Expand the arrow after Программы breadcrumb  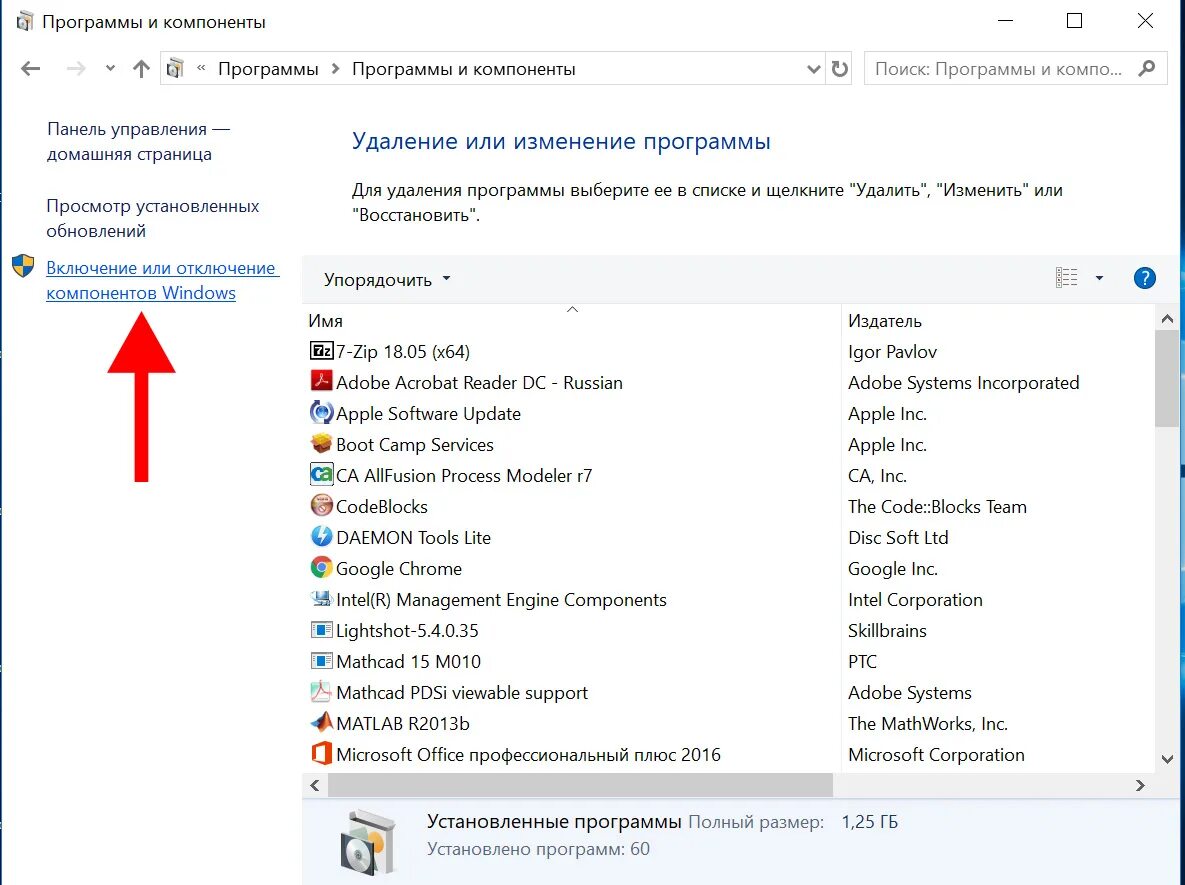point(336,70)
